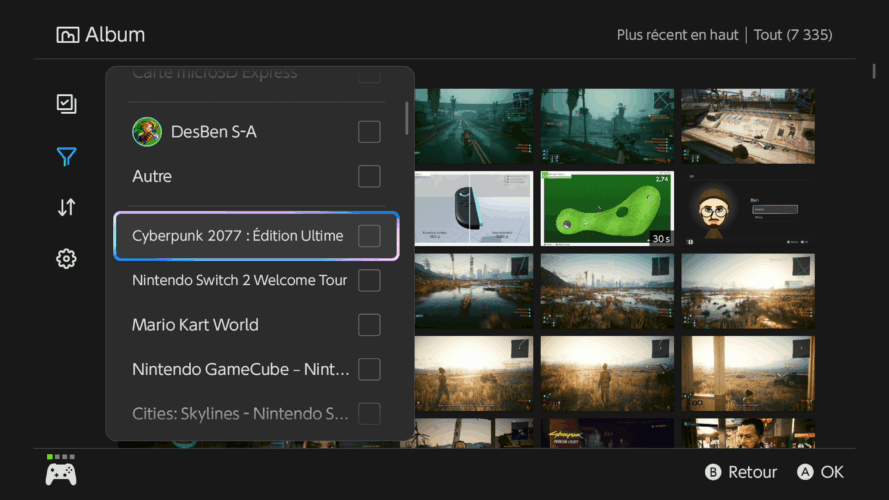The image size is (889, 500).
Task: Click the Plus récent en haut text
Action: coord(677,35)
